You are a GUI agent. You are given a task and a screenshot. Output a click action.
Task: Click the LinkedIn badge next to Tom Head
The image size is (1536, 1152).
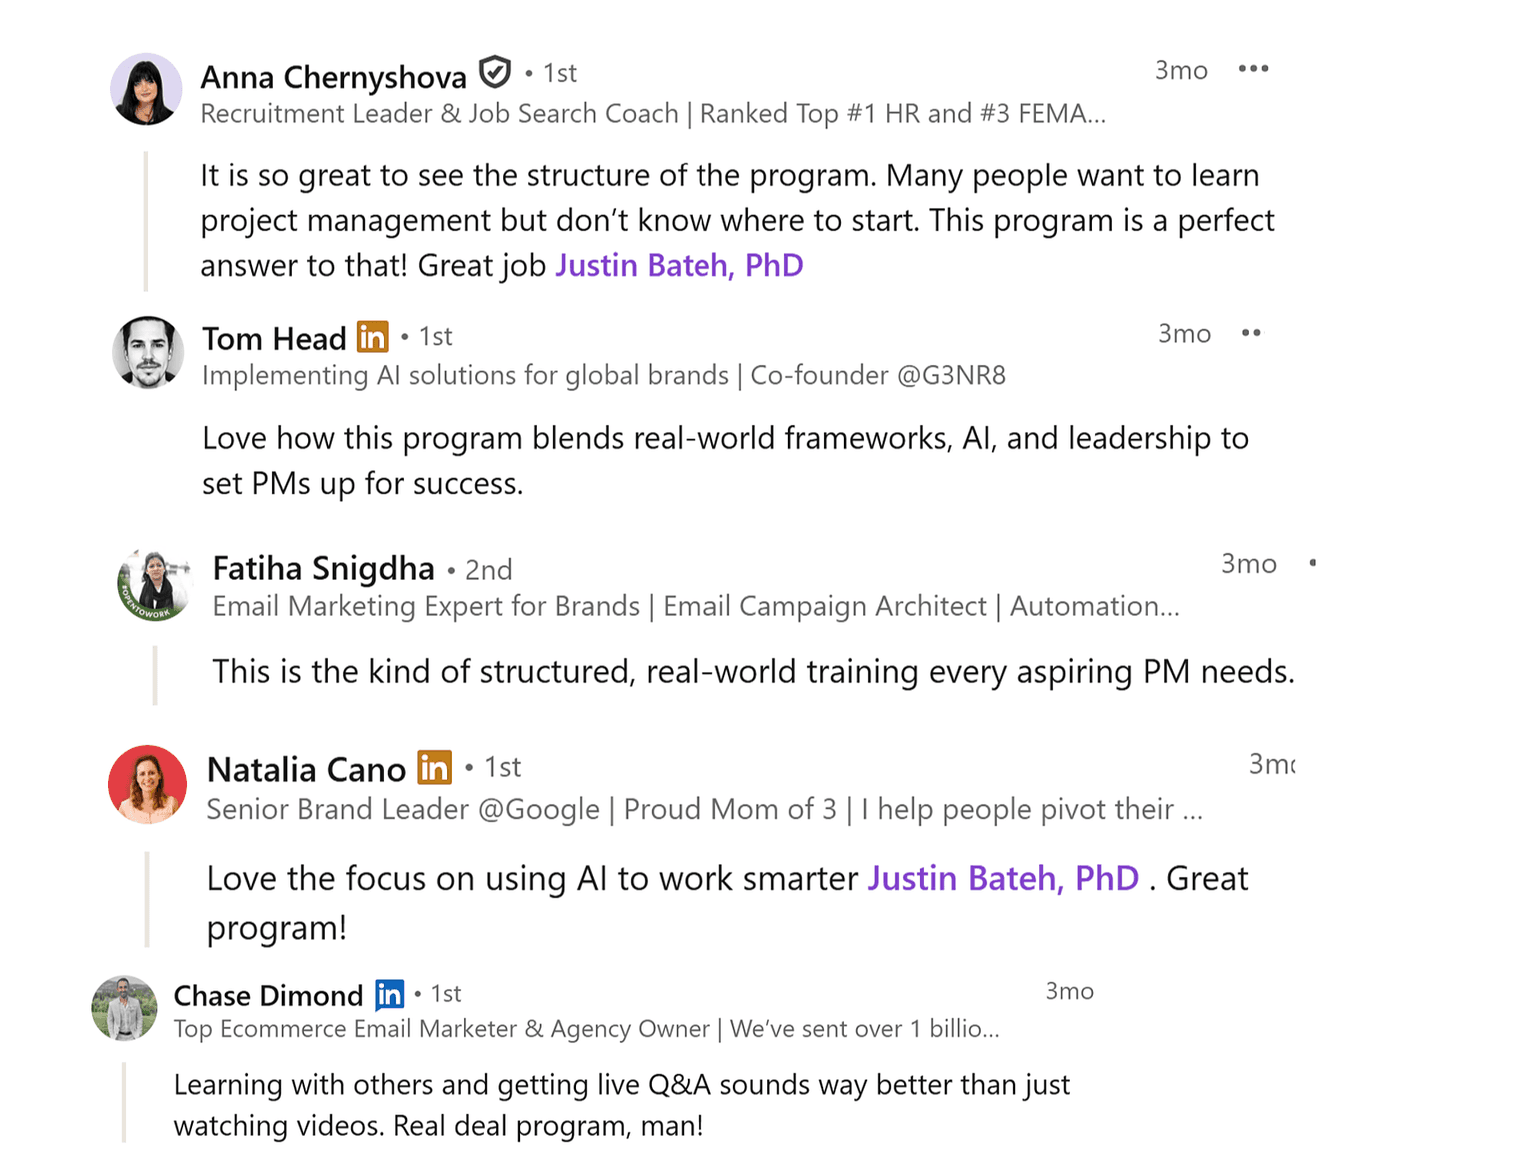click(x=372, y=337)
